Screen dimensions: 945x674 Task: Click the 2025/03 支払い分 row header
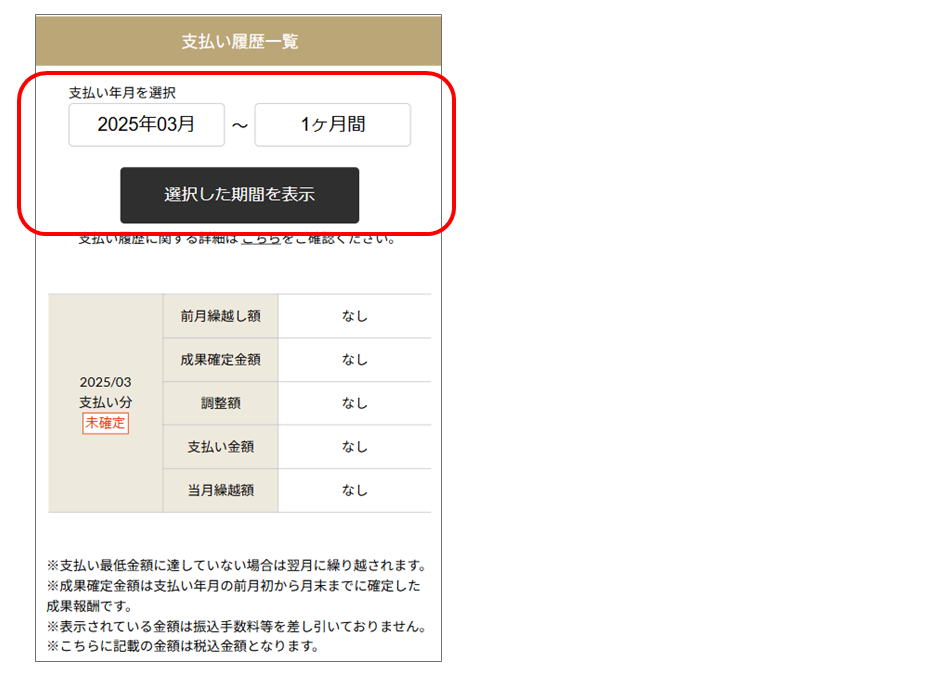point(104,394)
